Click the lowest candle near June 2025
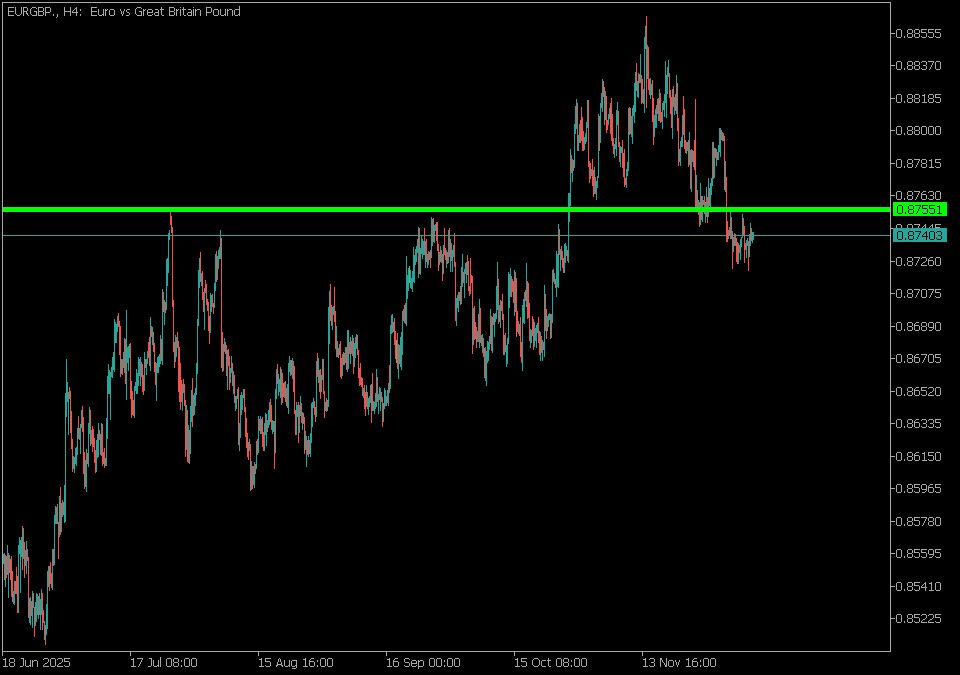The height and width of the screenshot is (675, 960). pos(45,640)
